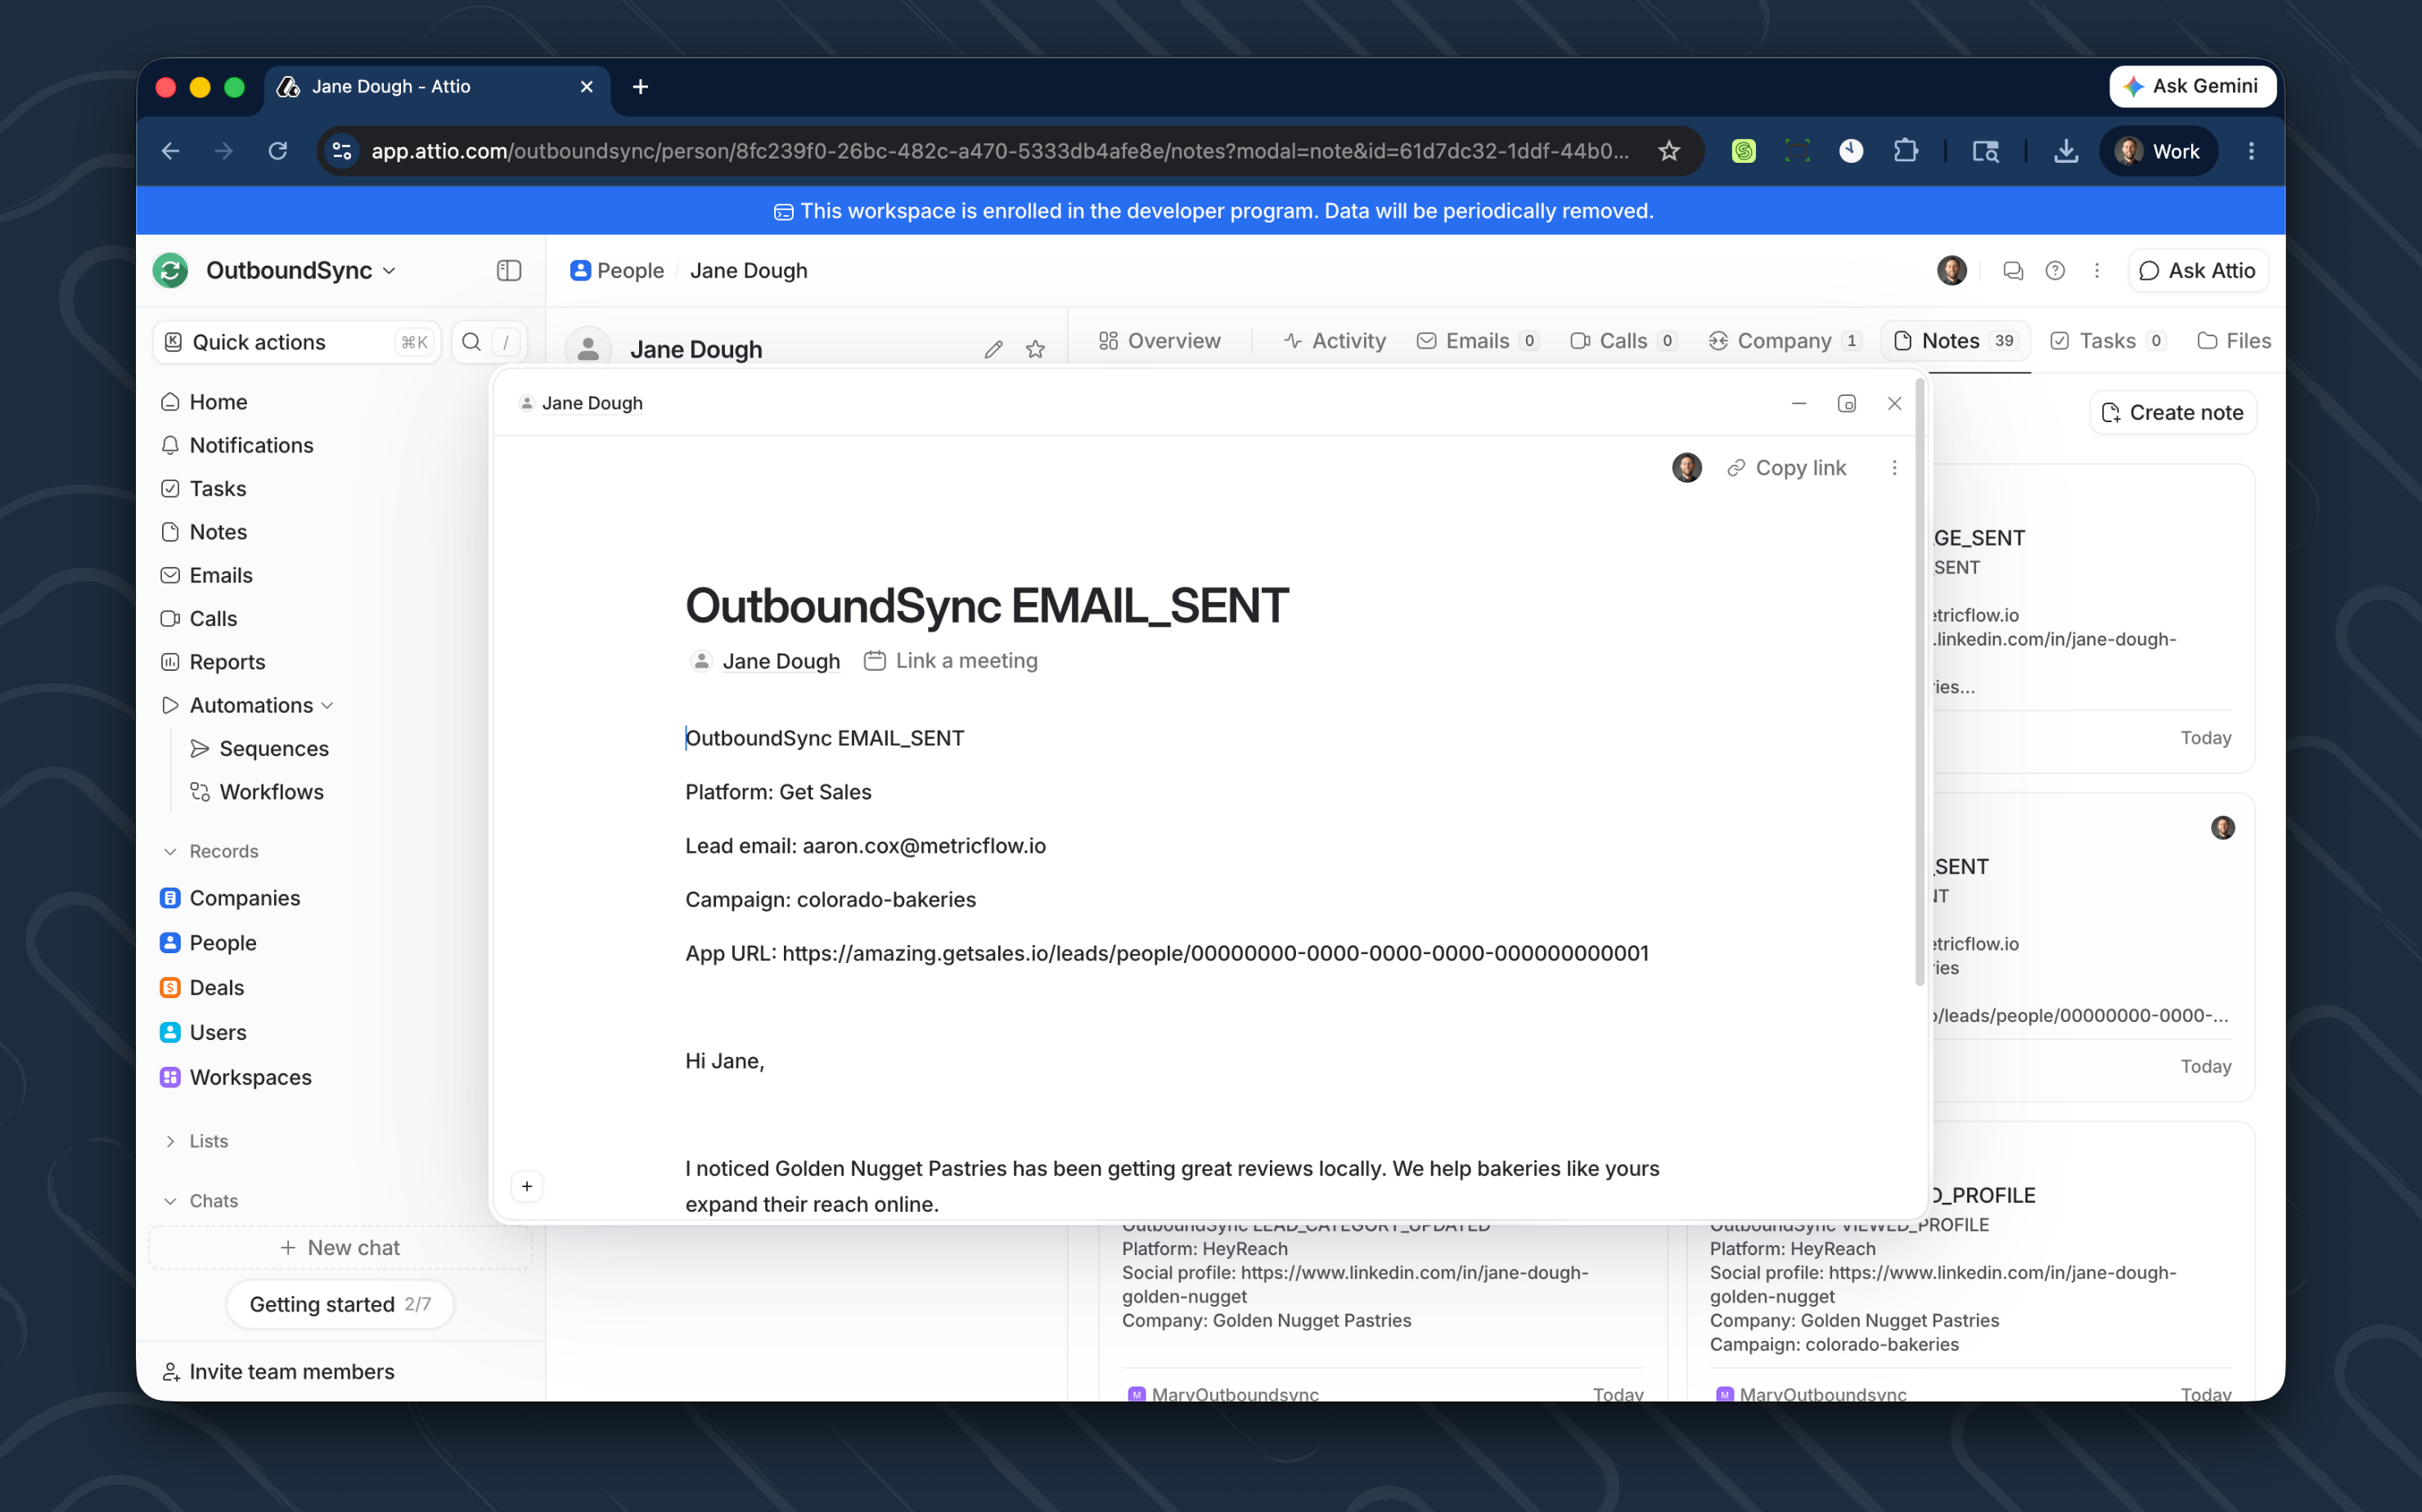
Task: Open the note's three-dot options menu
Action: coord(1894,468)
